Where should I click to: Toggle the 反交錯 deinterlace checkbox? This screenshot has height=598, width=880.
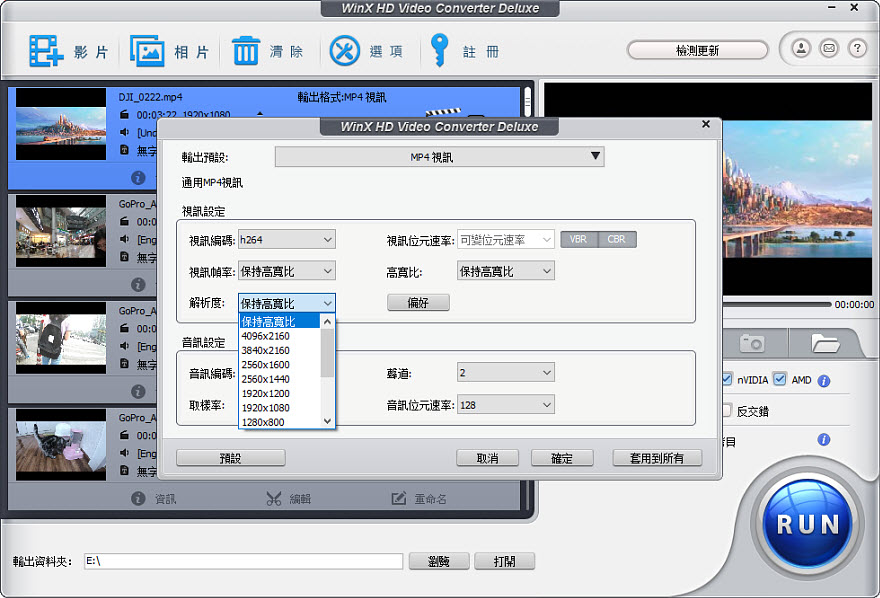click(727, 410)
